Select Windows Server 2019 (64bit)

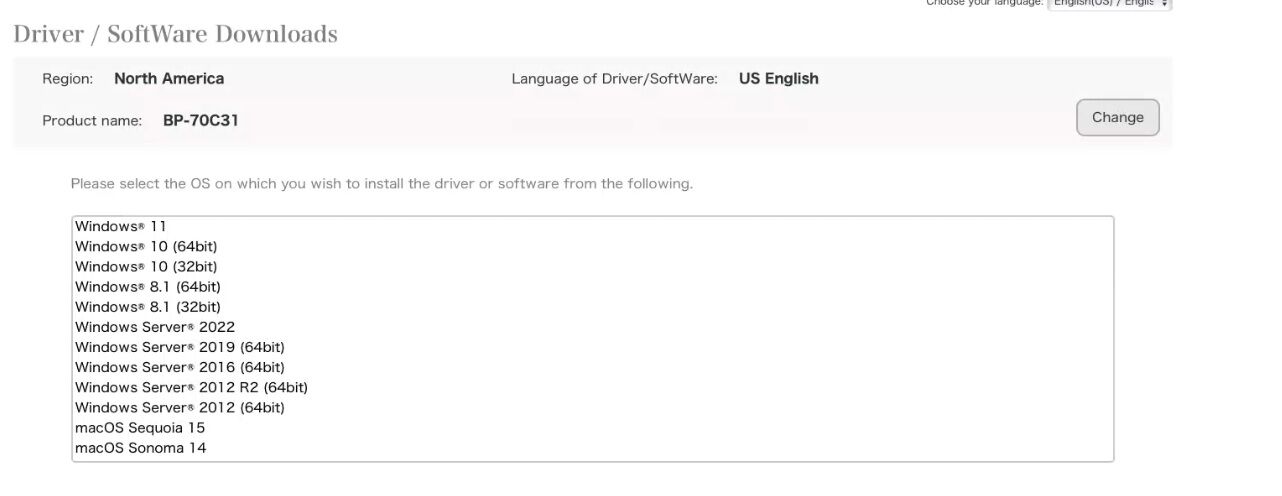click(593, 347)
